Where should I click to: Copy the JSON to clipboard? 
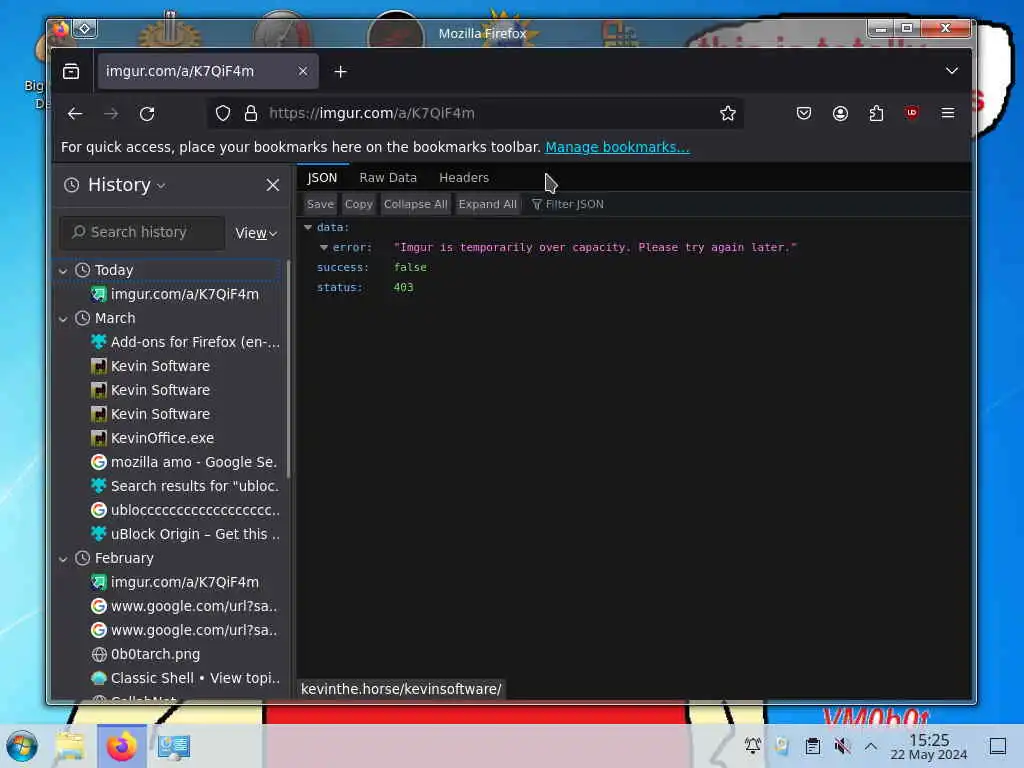click(359, 204)
